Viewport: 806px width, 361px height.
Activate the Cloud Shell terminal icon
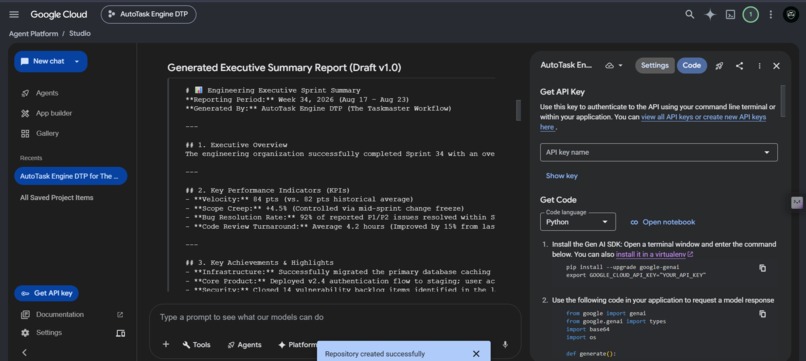tap(730, 14)
